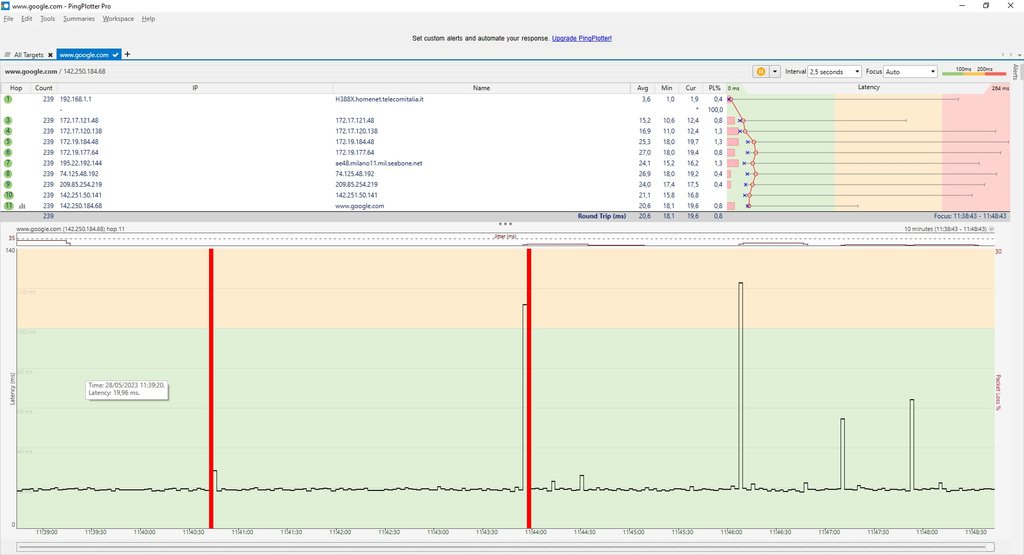
Task: Pause tracing with the orange pause button
Action: tap(760, 72)
